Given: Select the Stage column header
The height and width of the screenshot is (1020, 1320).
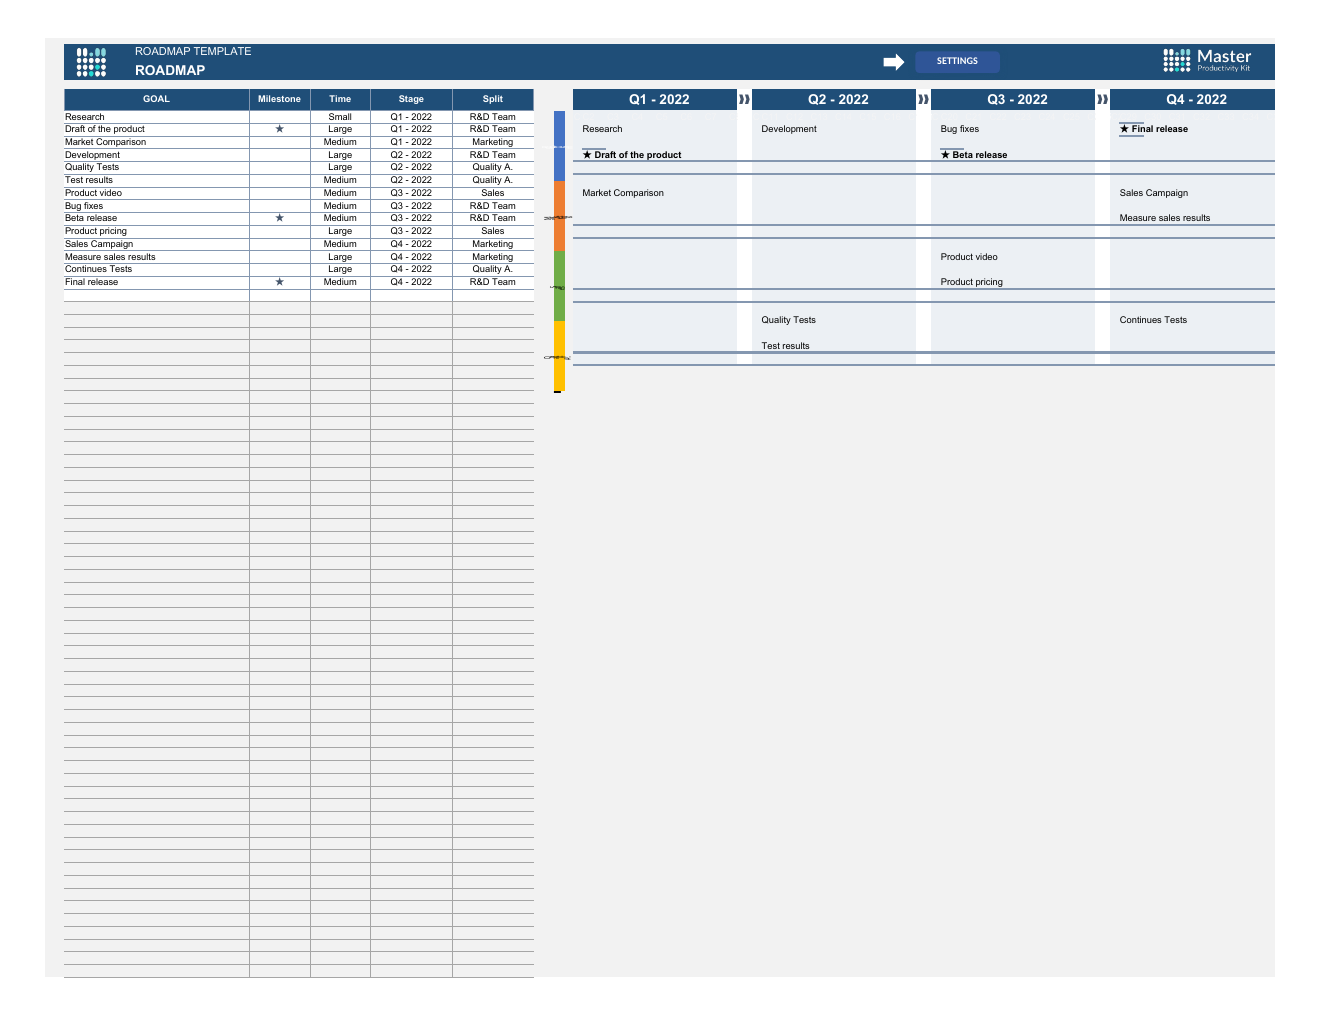Looking at the screenshot, I should (x=411, y=99).
